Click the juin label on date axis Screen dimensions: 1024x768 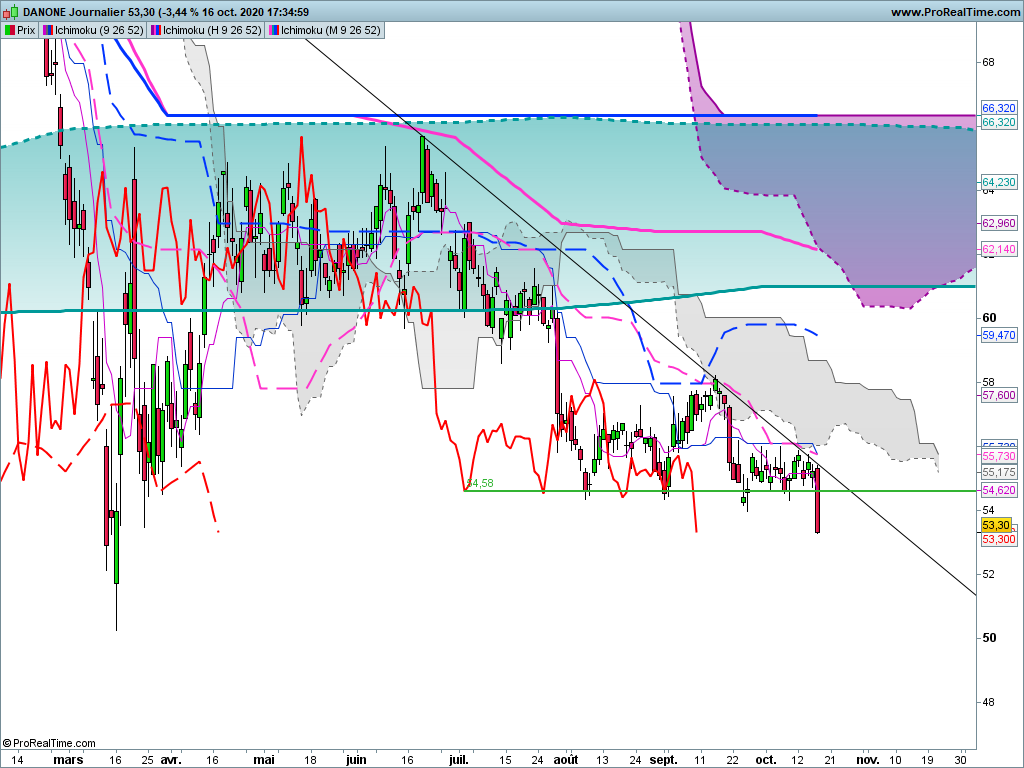[x=356, y=760]
